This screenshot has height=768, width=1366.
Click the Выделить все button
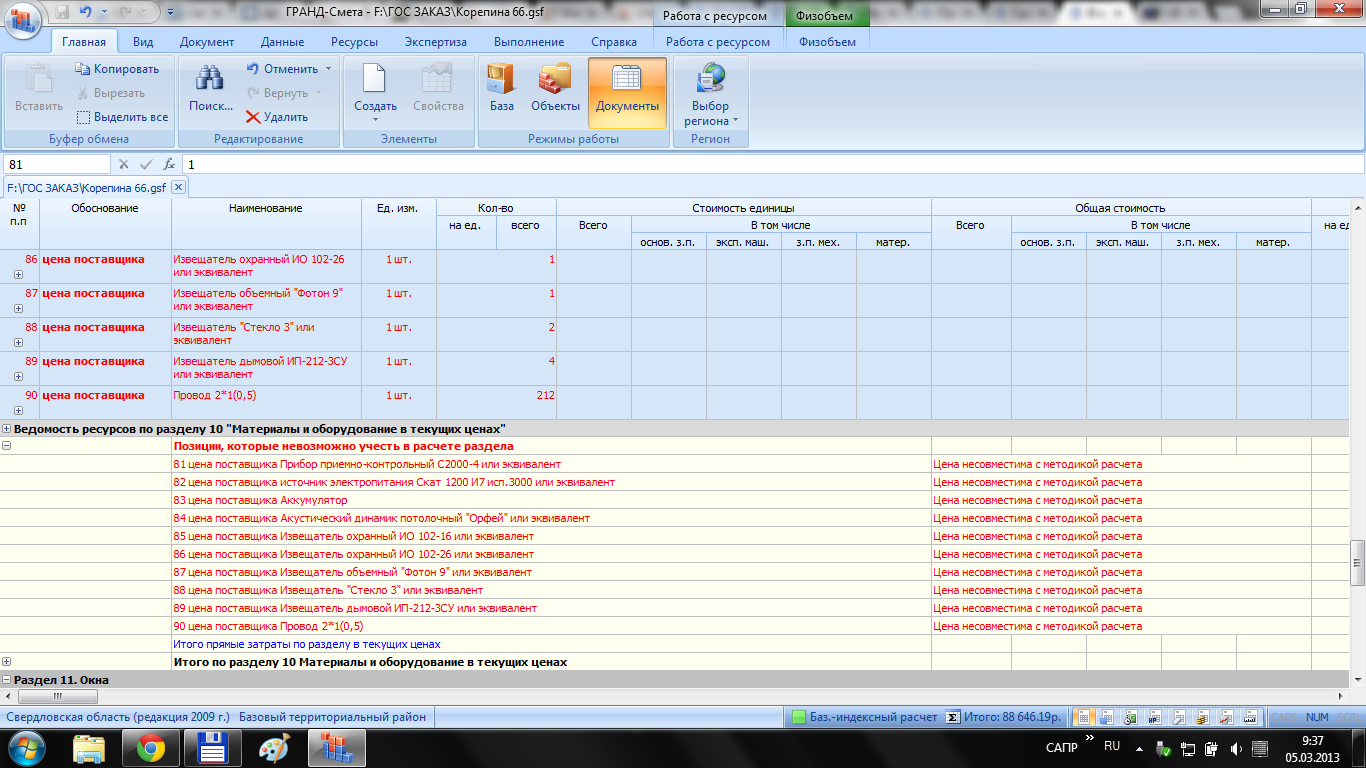point(122,117)
